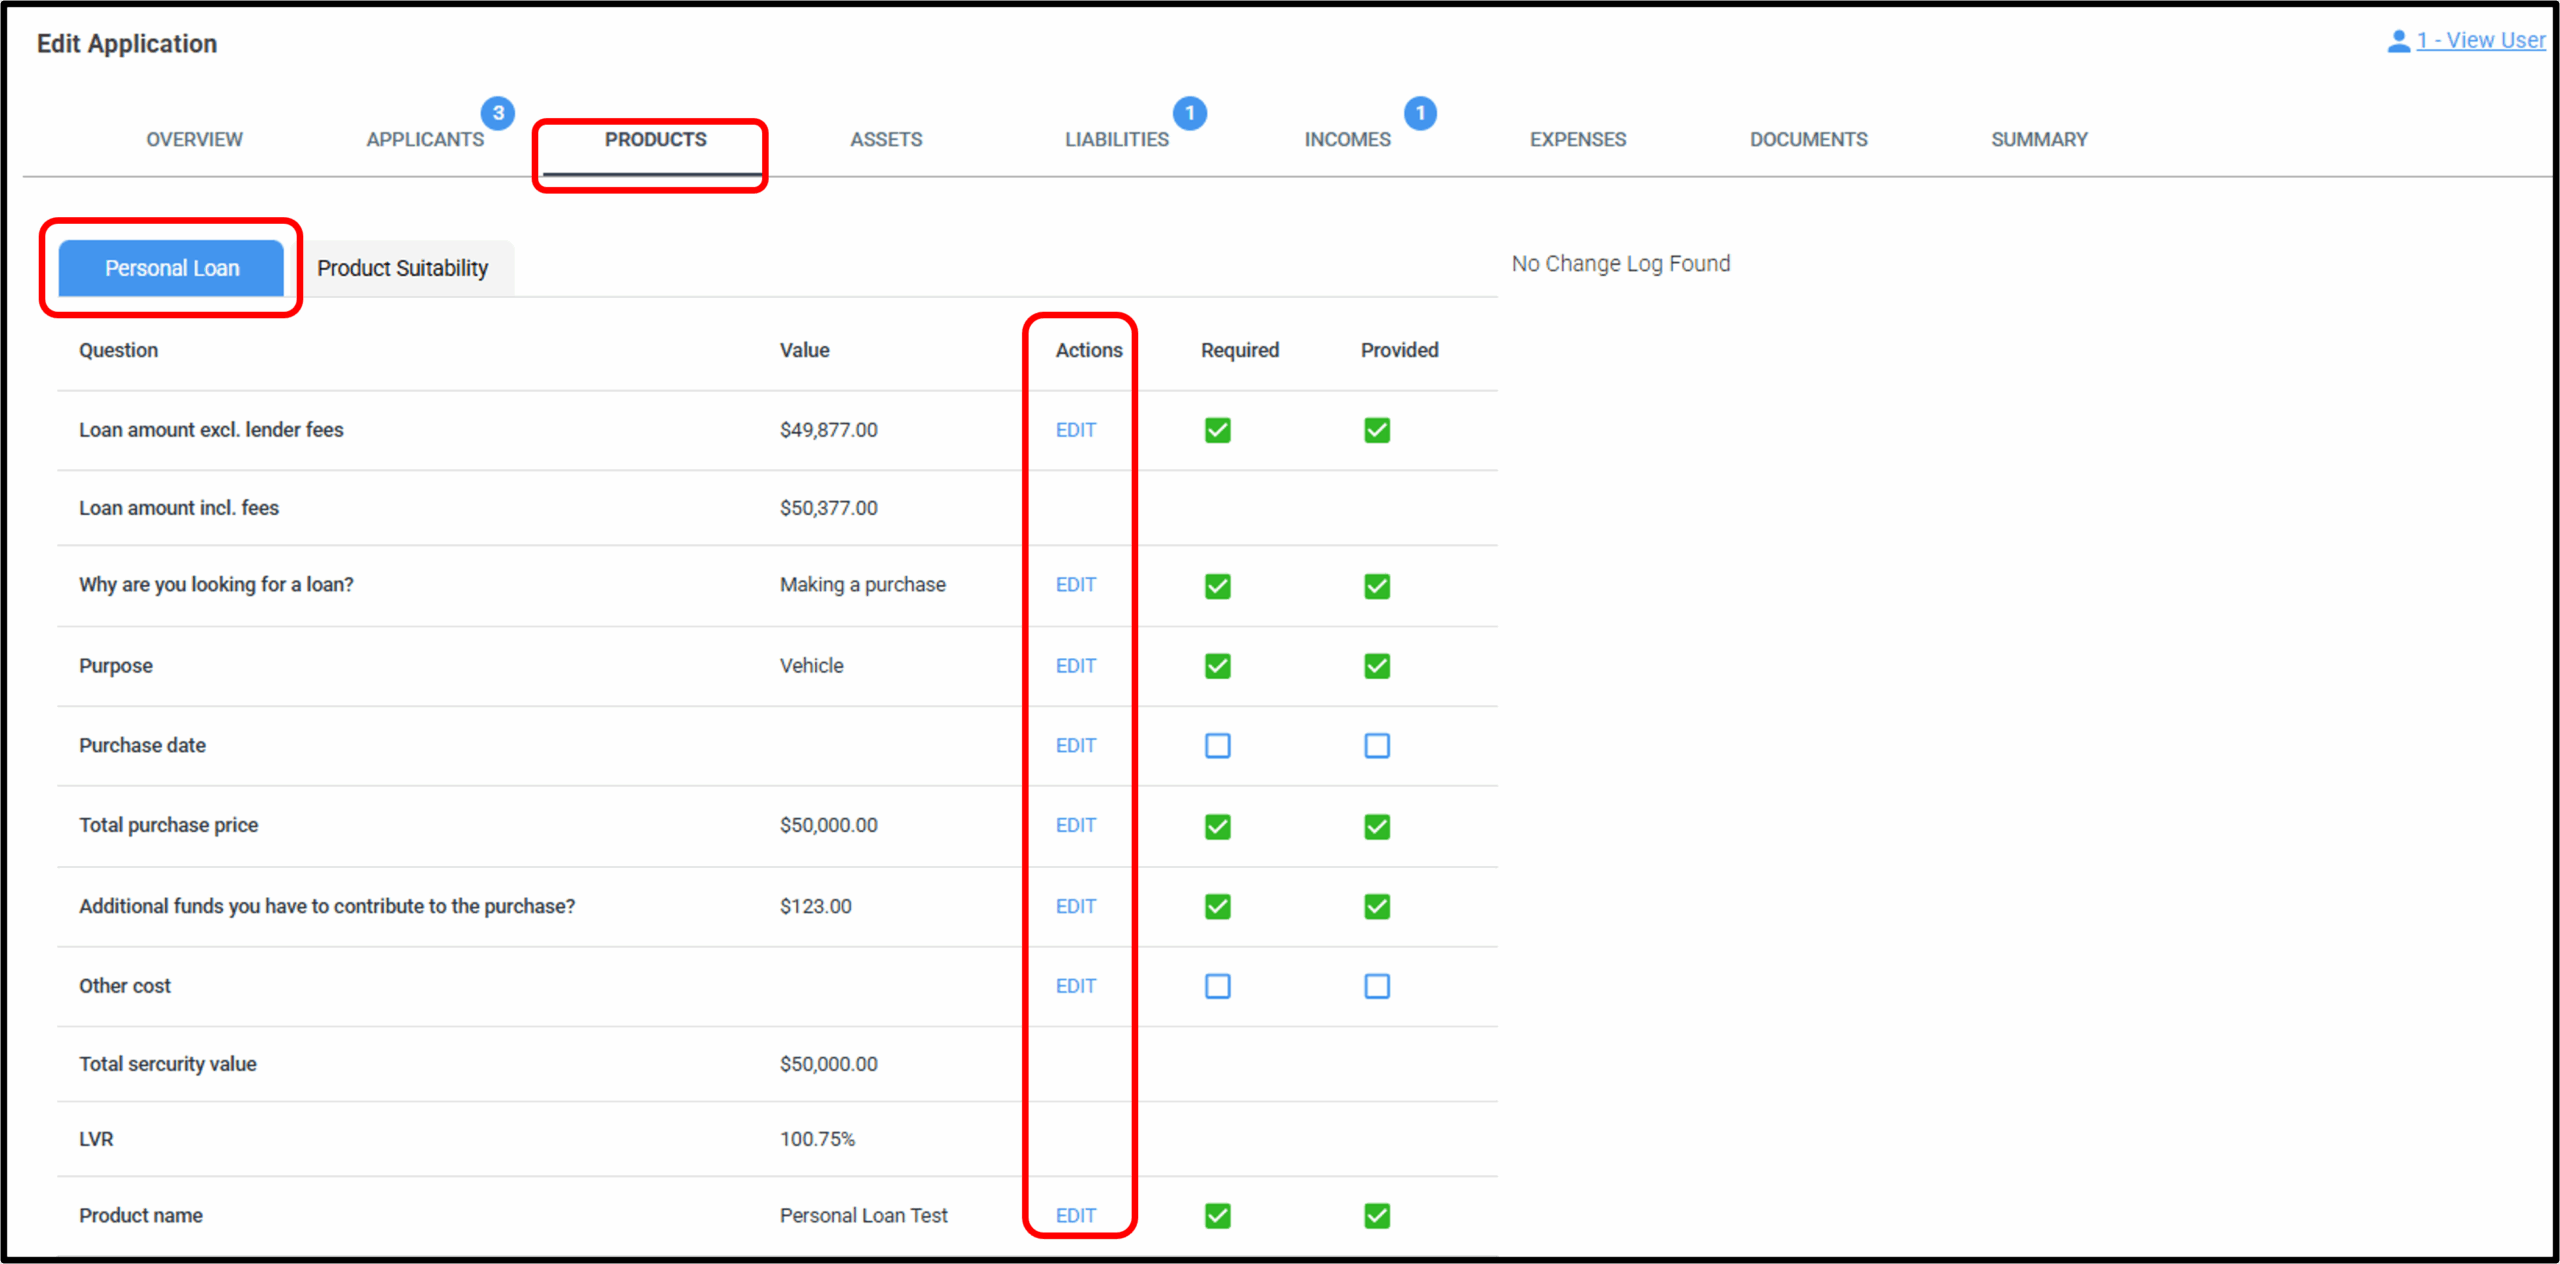
Task: Go to the Summary tab
Action: [x=2039, y=140]
